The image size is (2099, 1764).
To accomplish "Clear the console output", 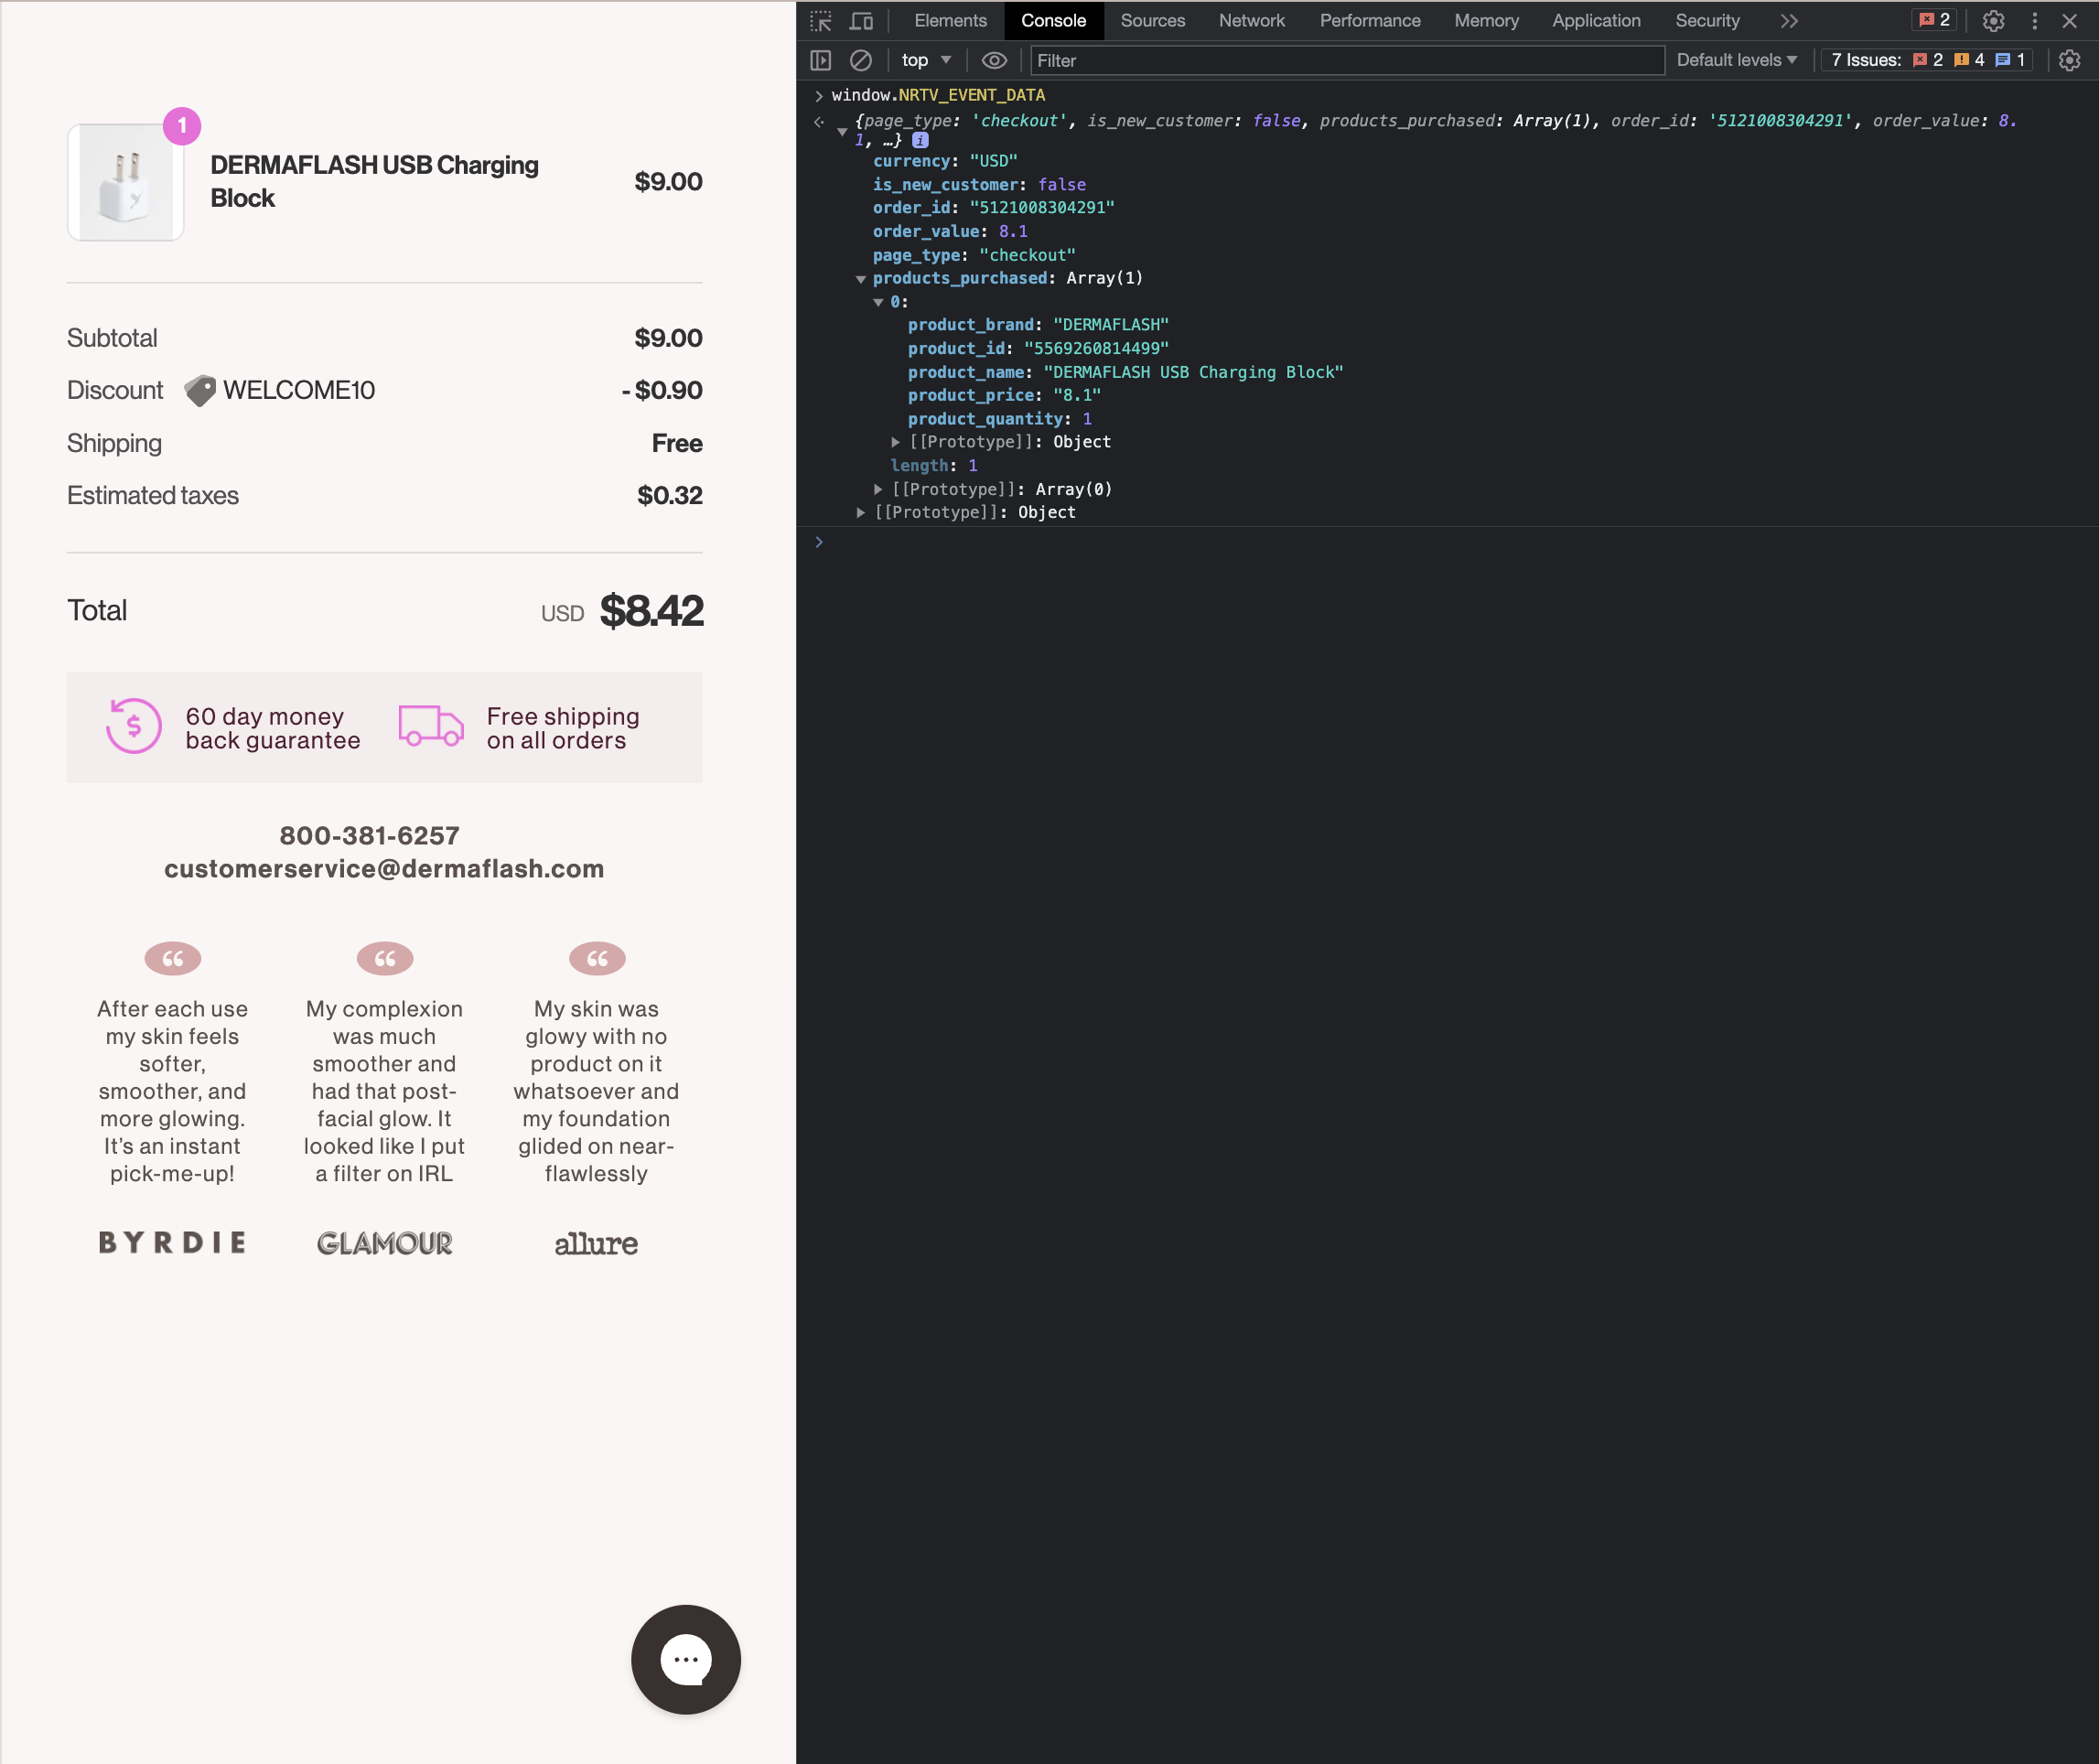I will (x=860, y=60).
